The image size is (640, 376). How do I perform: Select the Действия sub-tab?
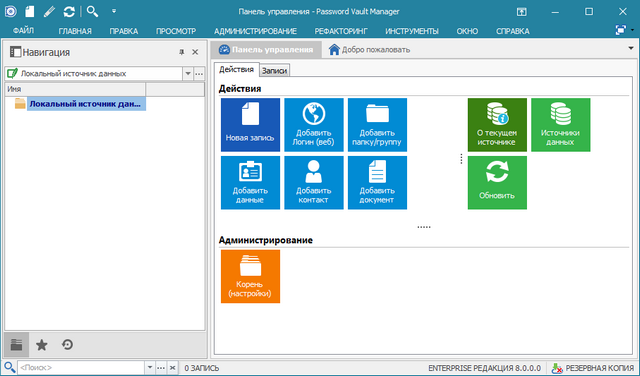click(236, 69)
